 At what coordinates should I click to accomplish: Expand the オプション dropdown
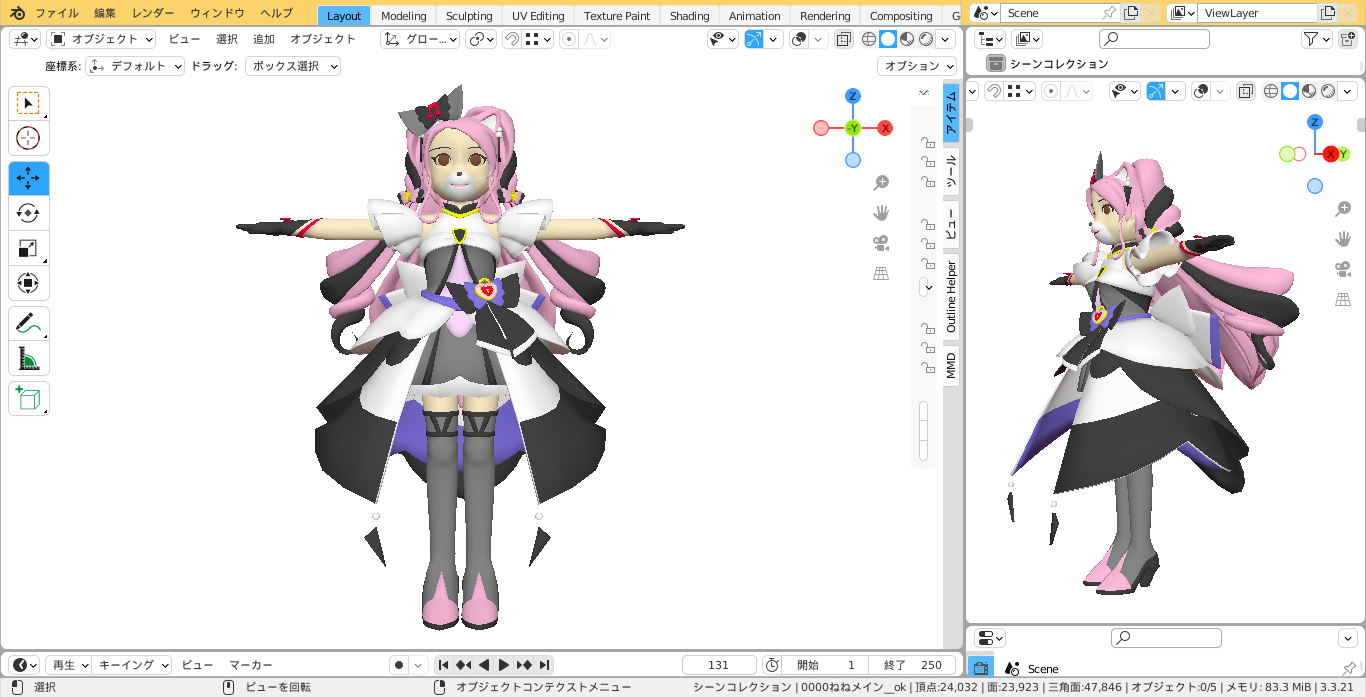pos(916,66)
